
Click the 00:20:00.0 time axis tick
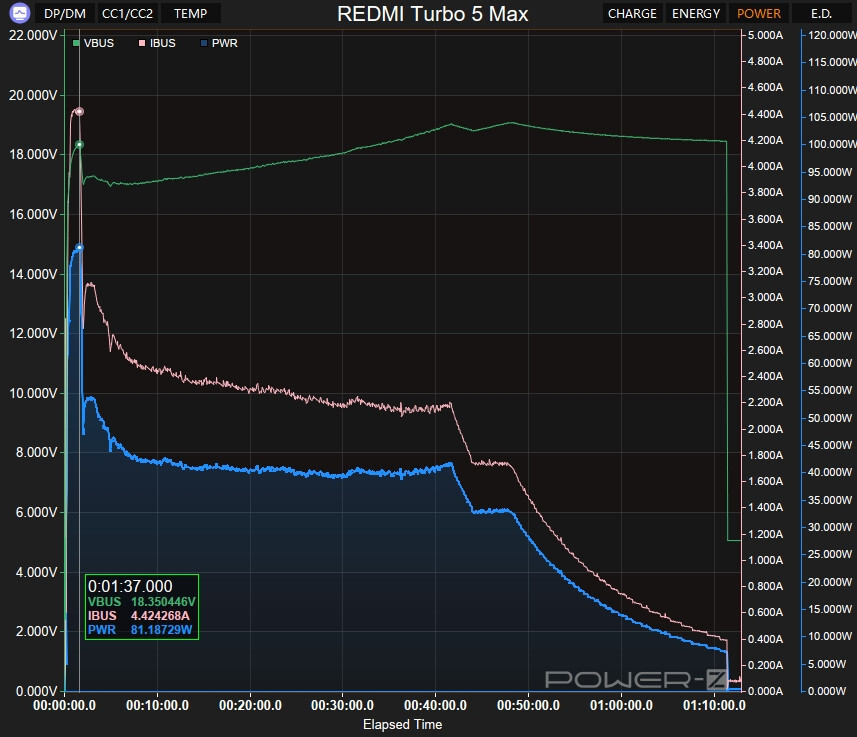click(x=250, y=705)
